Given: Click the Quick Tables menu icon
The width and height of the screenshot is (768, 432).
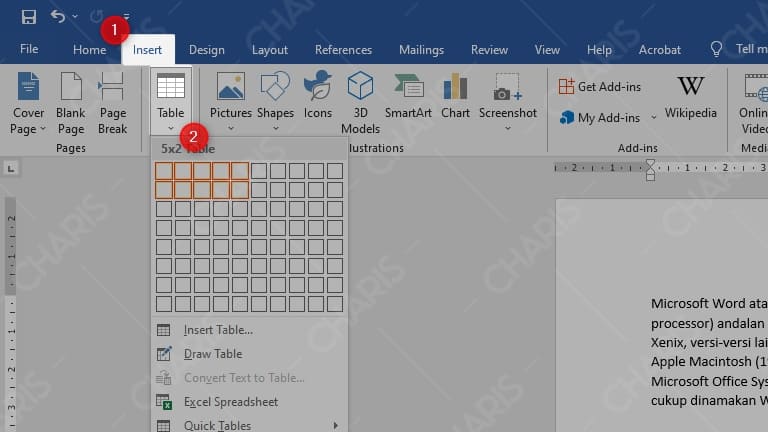Looking at the screenshot, I should [164, 425].
